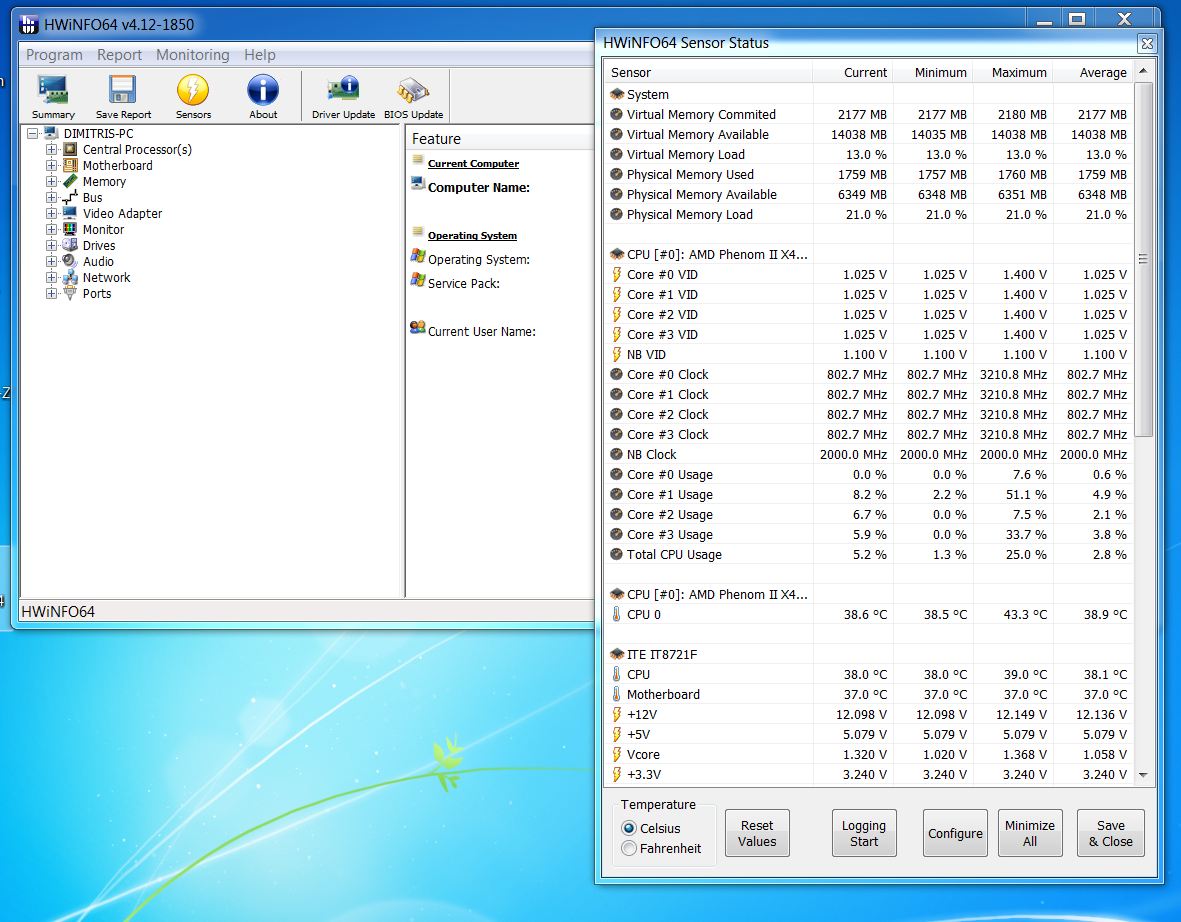Open the Monitoring menu

coord(192,54)
